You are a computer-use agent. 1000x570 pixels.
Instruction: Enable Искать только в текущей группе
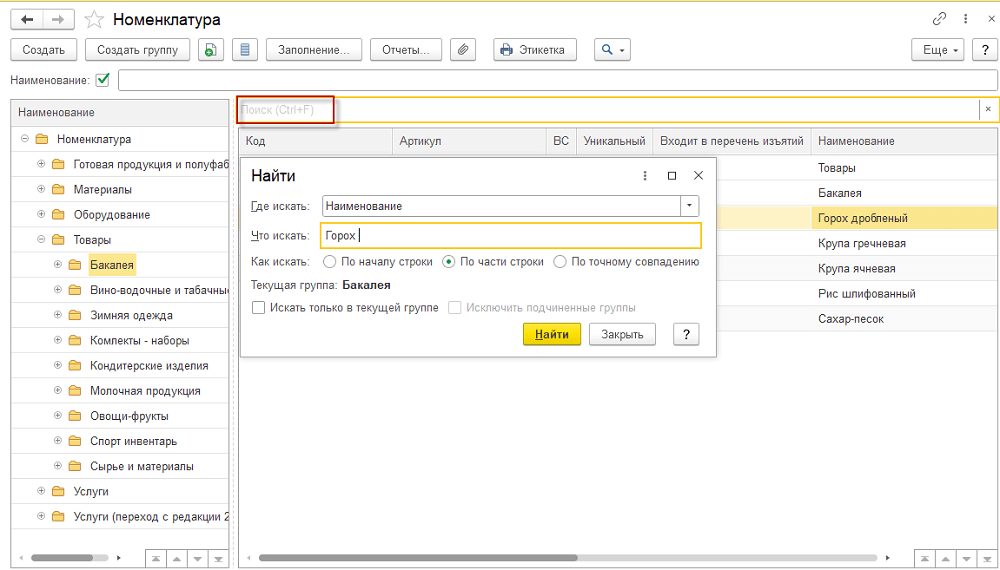click(258, 307)
